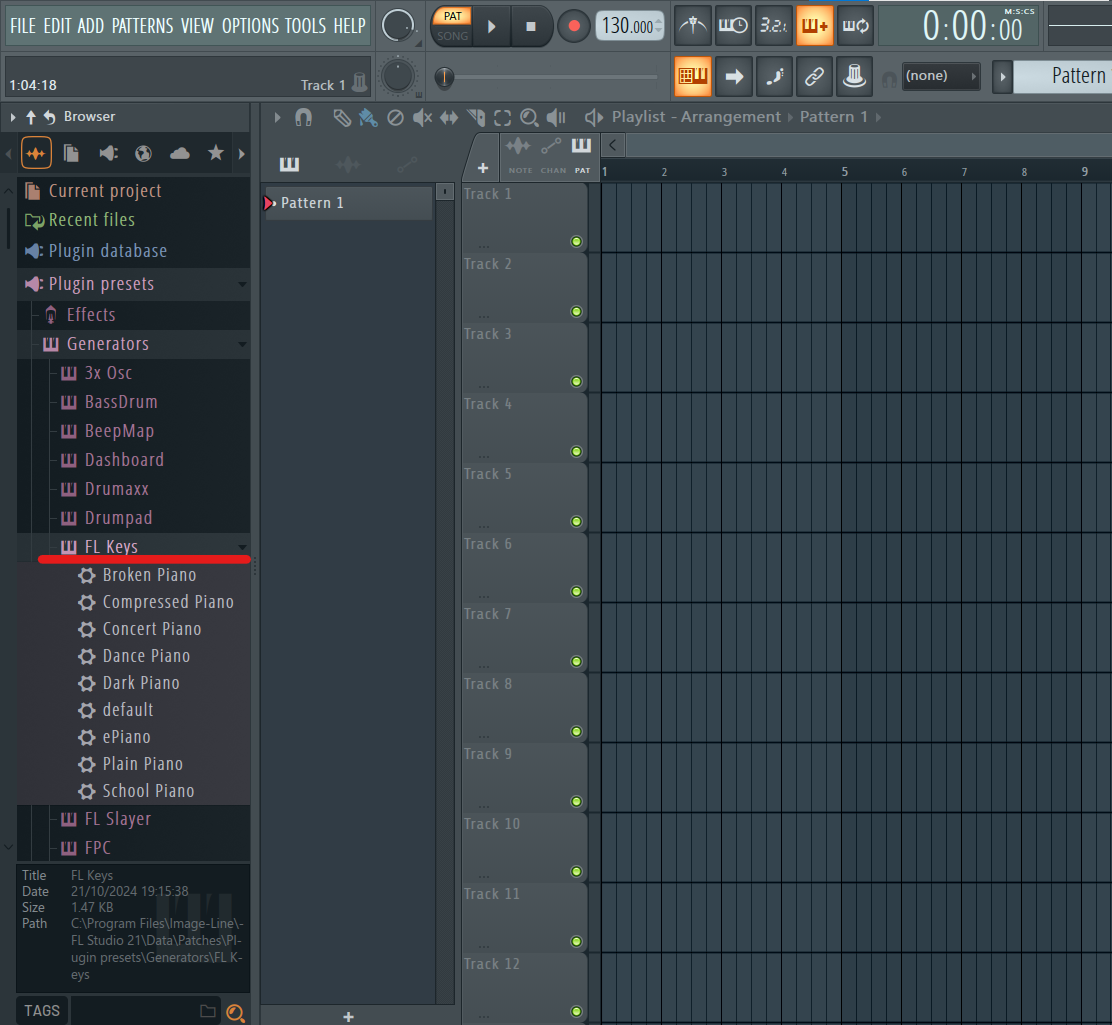Open the TOOLS menu
The image size is (1112, 1025).
(x=306, y=26)
